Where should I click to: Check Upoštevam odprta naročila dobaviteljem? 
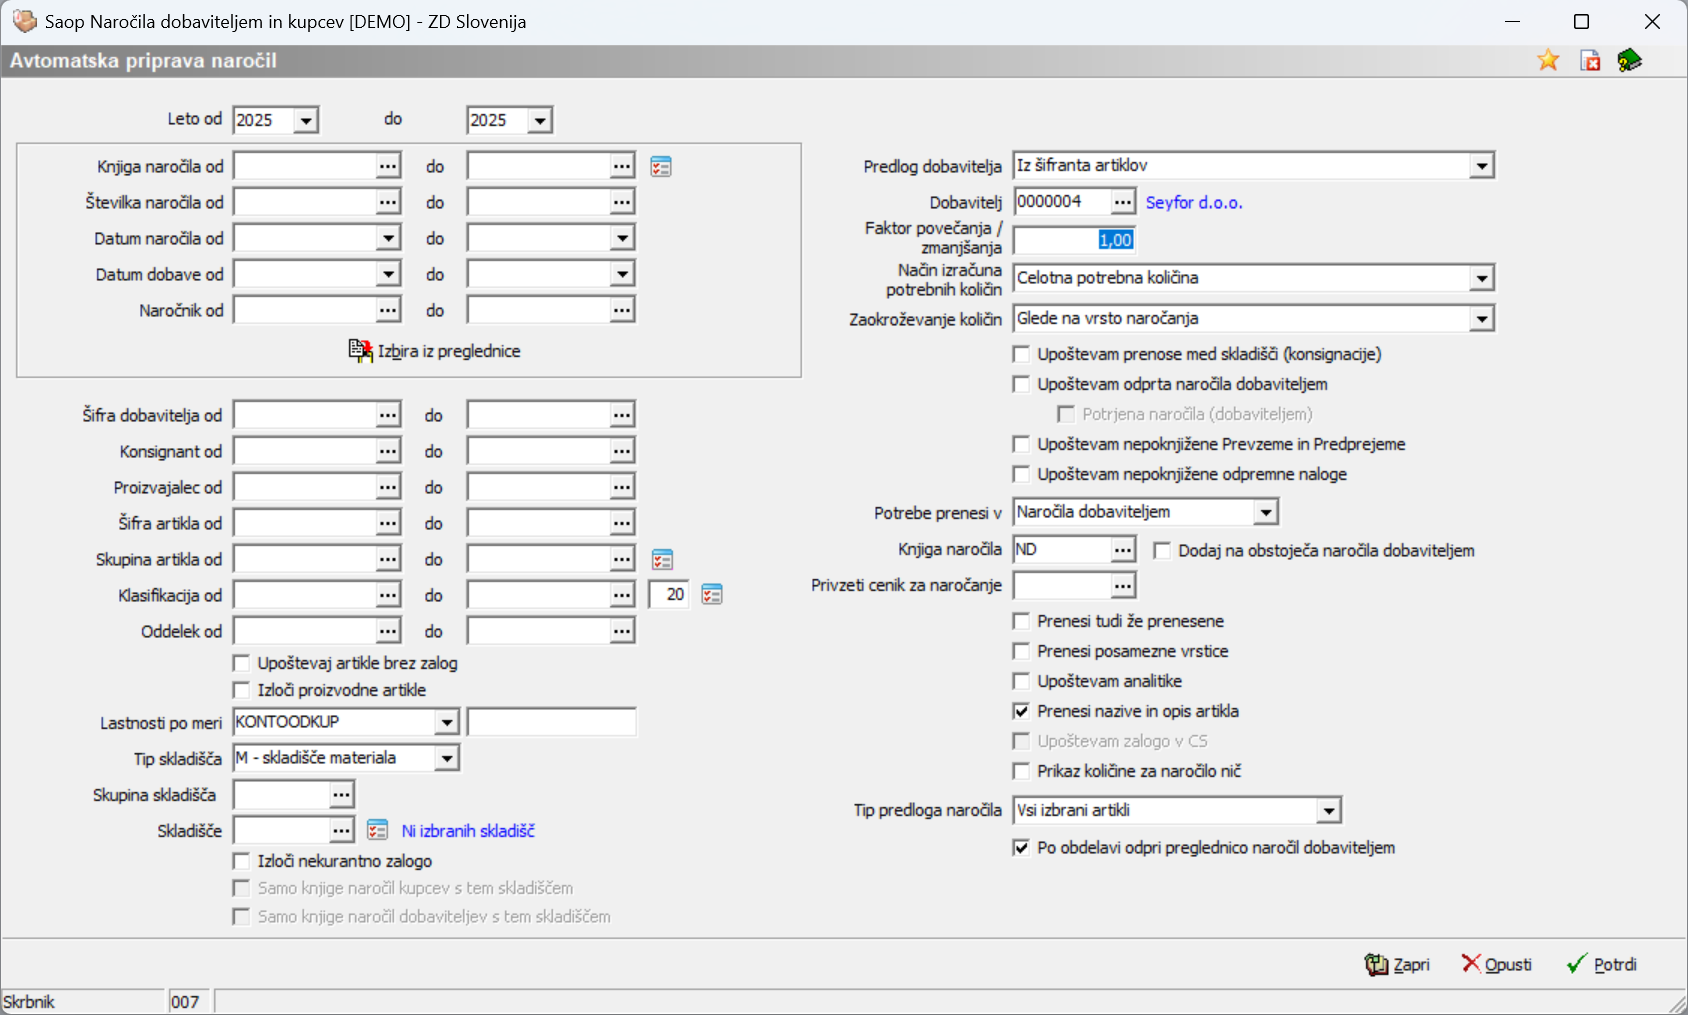[x=1021, y=384]
